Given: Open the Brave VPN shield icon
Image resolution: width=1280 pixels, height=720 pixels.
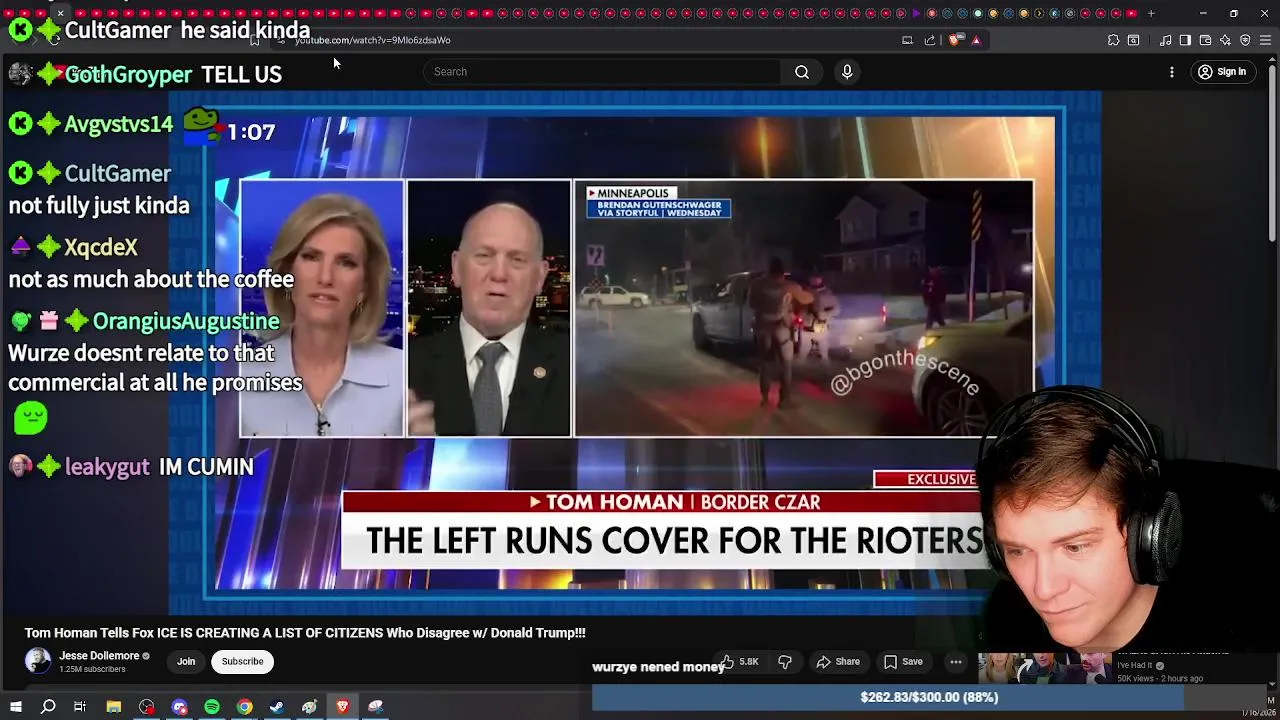Looking at the screenshot, I should coord(1245,40).
